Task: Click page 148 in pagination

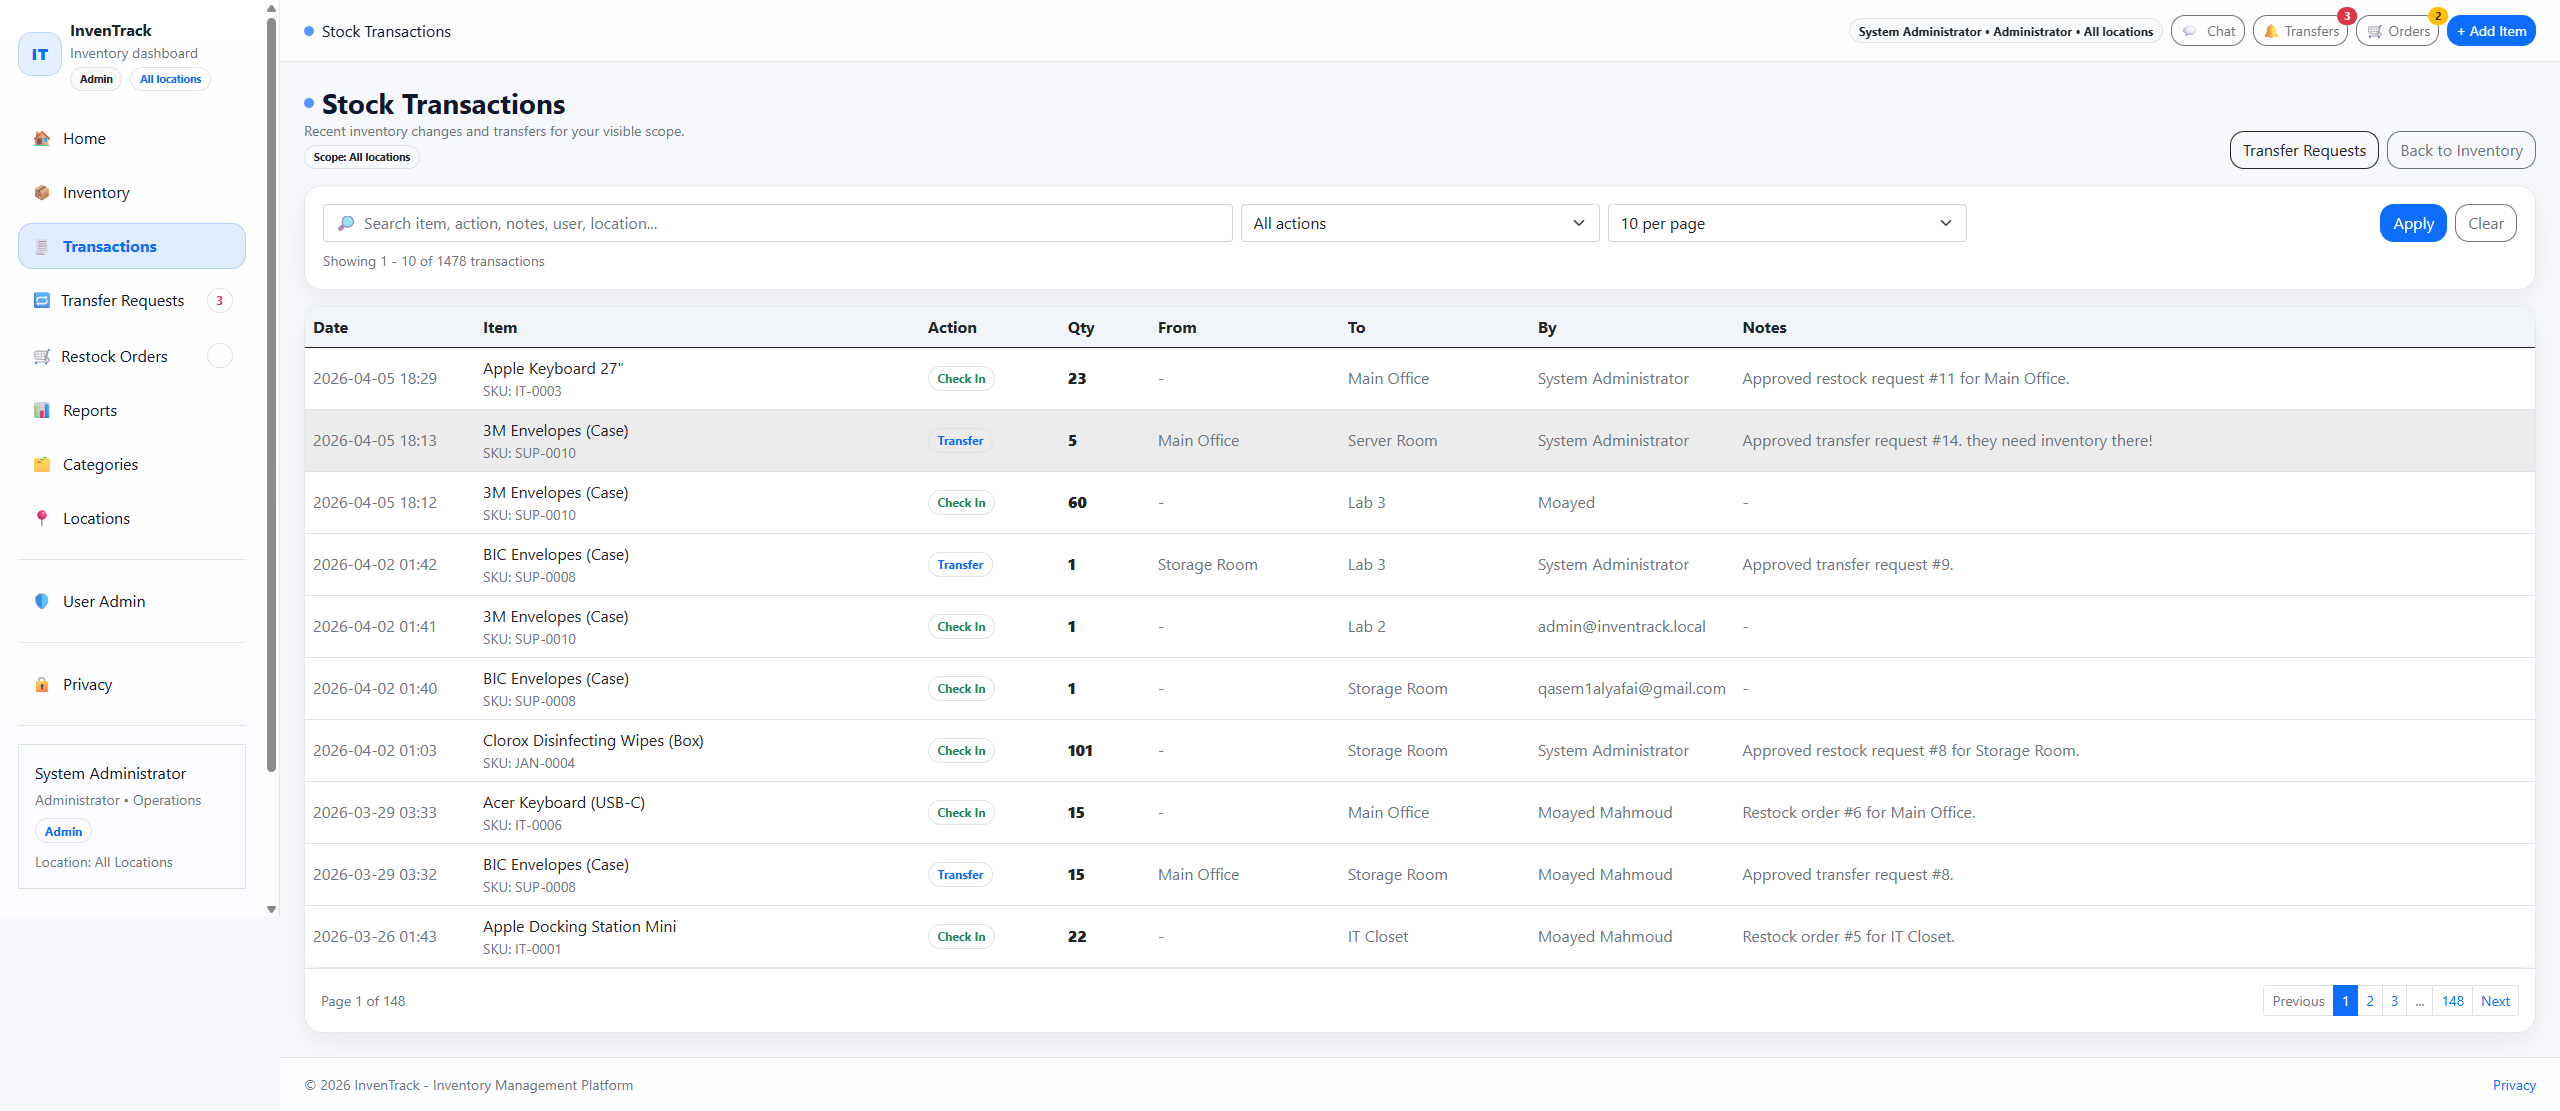Action: (2452, 1000)
